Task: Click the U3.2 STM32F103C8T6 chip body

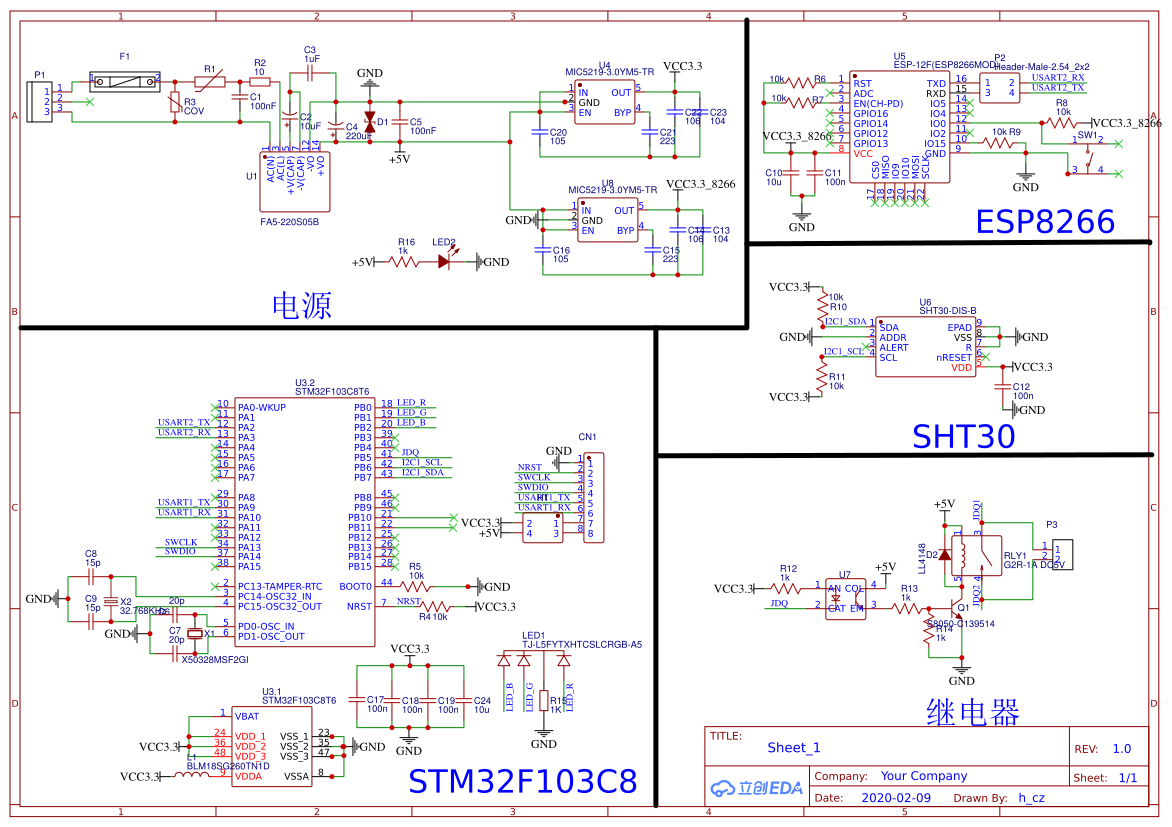Action: (304, 522)
